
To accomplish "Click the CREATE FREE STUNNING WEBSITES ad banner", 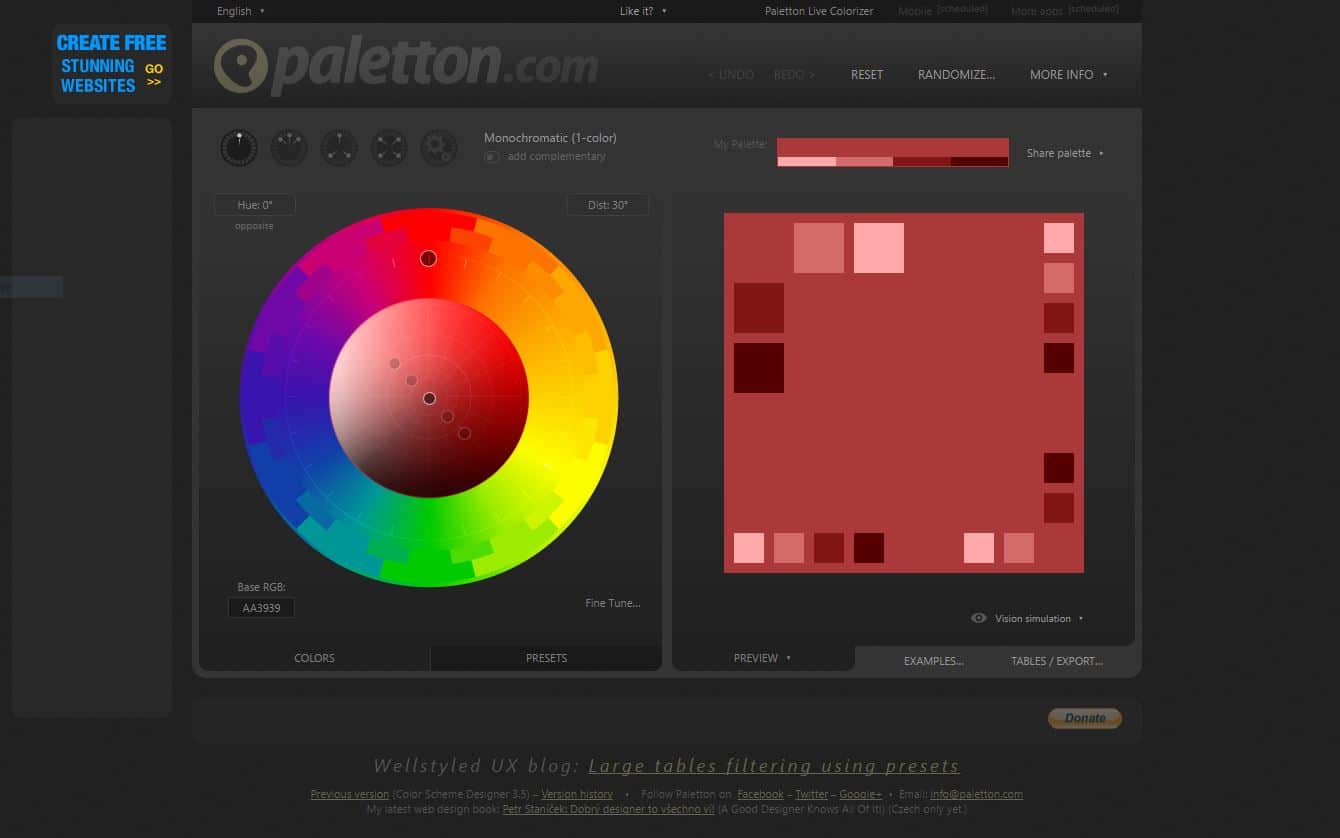I will coord(111,64).
